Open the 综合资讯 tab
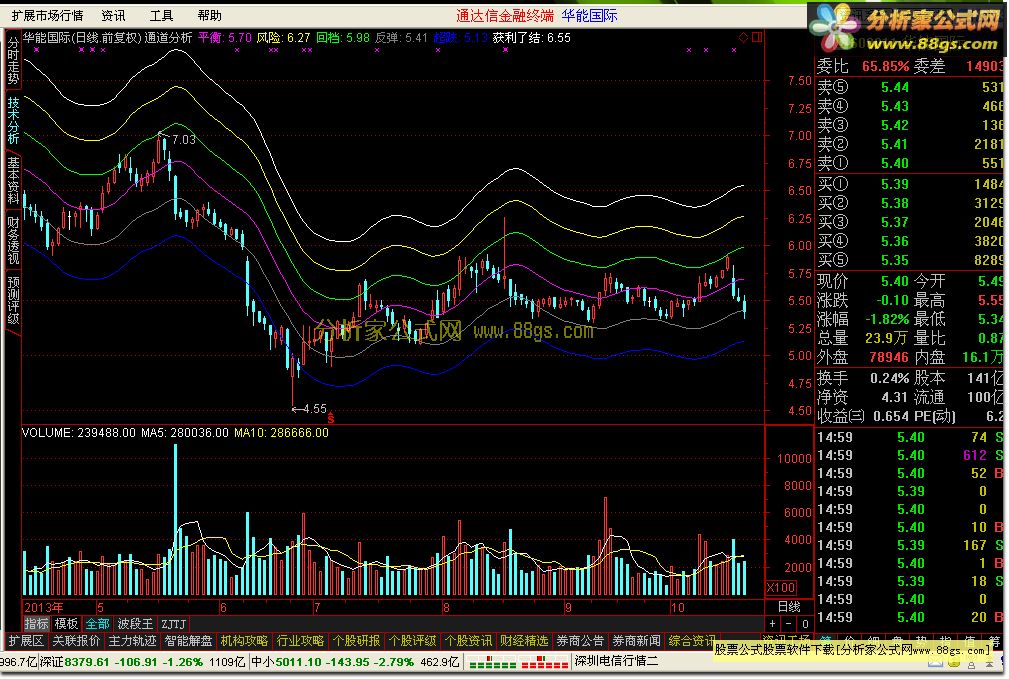Screen dimensions: 1009x679 point(691,641)
